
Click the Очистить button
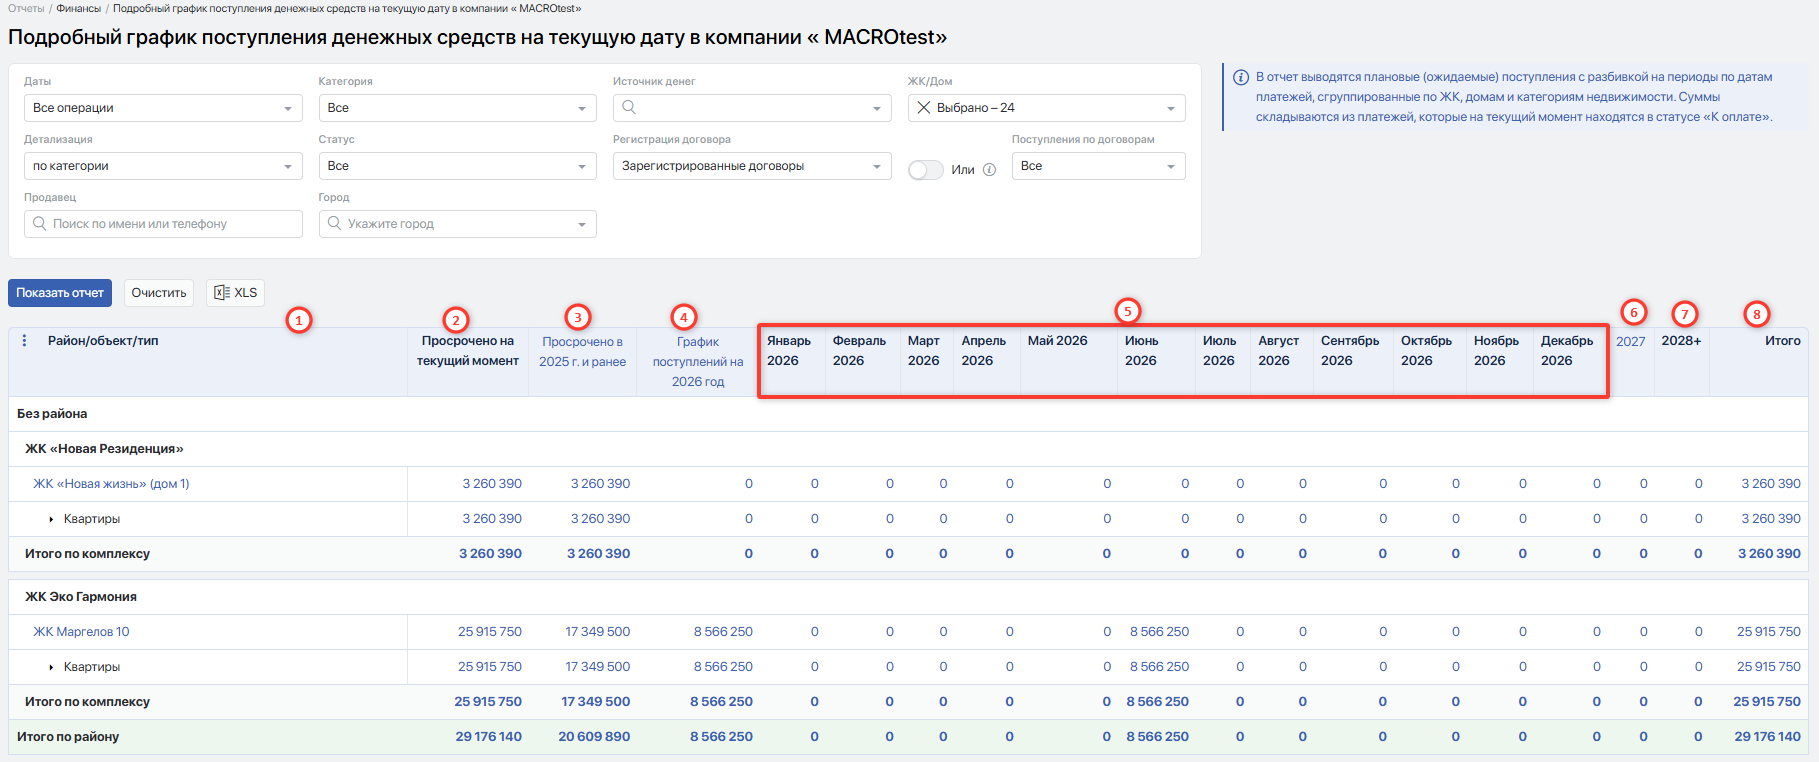(159, 293)
